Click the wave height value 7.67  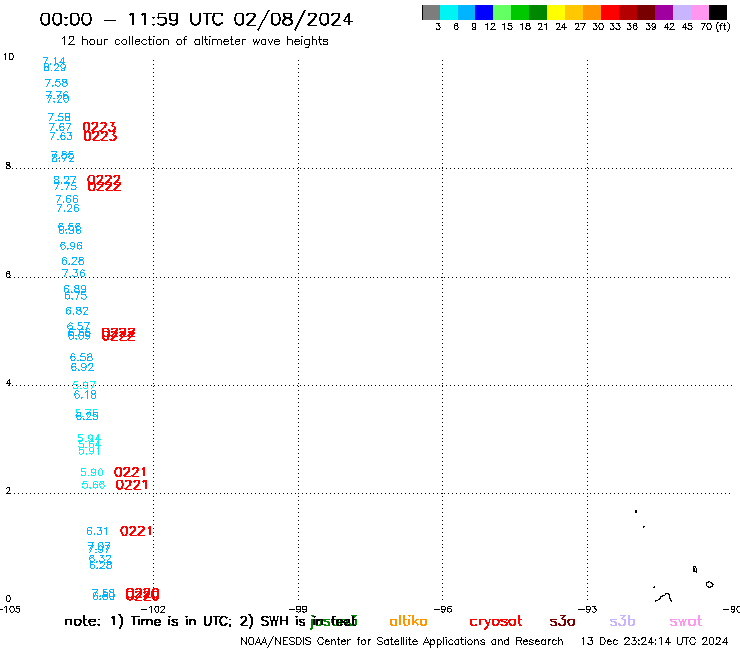click(x=60, y=127)
